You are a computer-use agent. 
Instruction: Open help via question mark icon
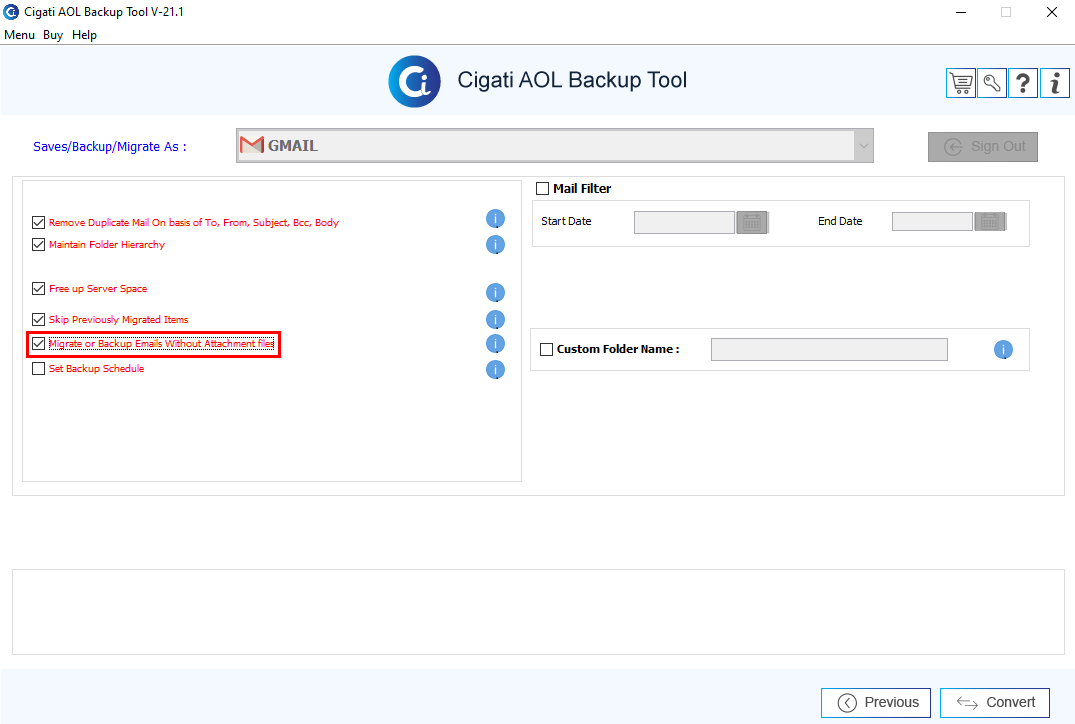[1022, 84]
